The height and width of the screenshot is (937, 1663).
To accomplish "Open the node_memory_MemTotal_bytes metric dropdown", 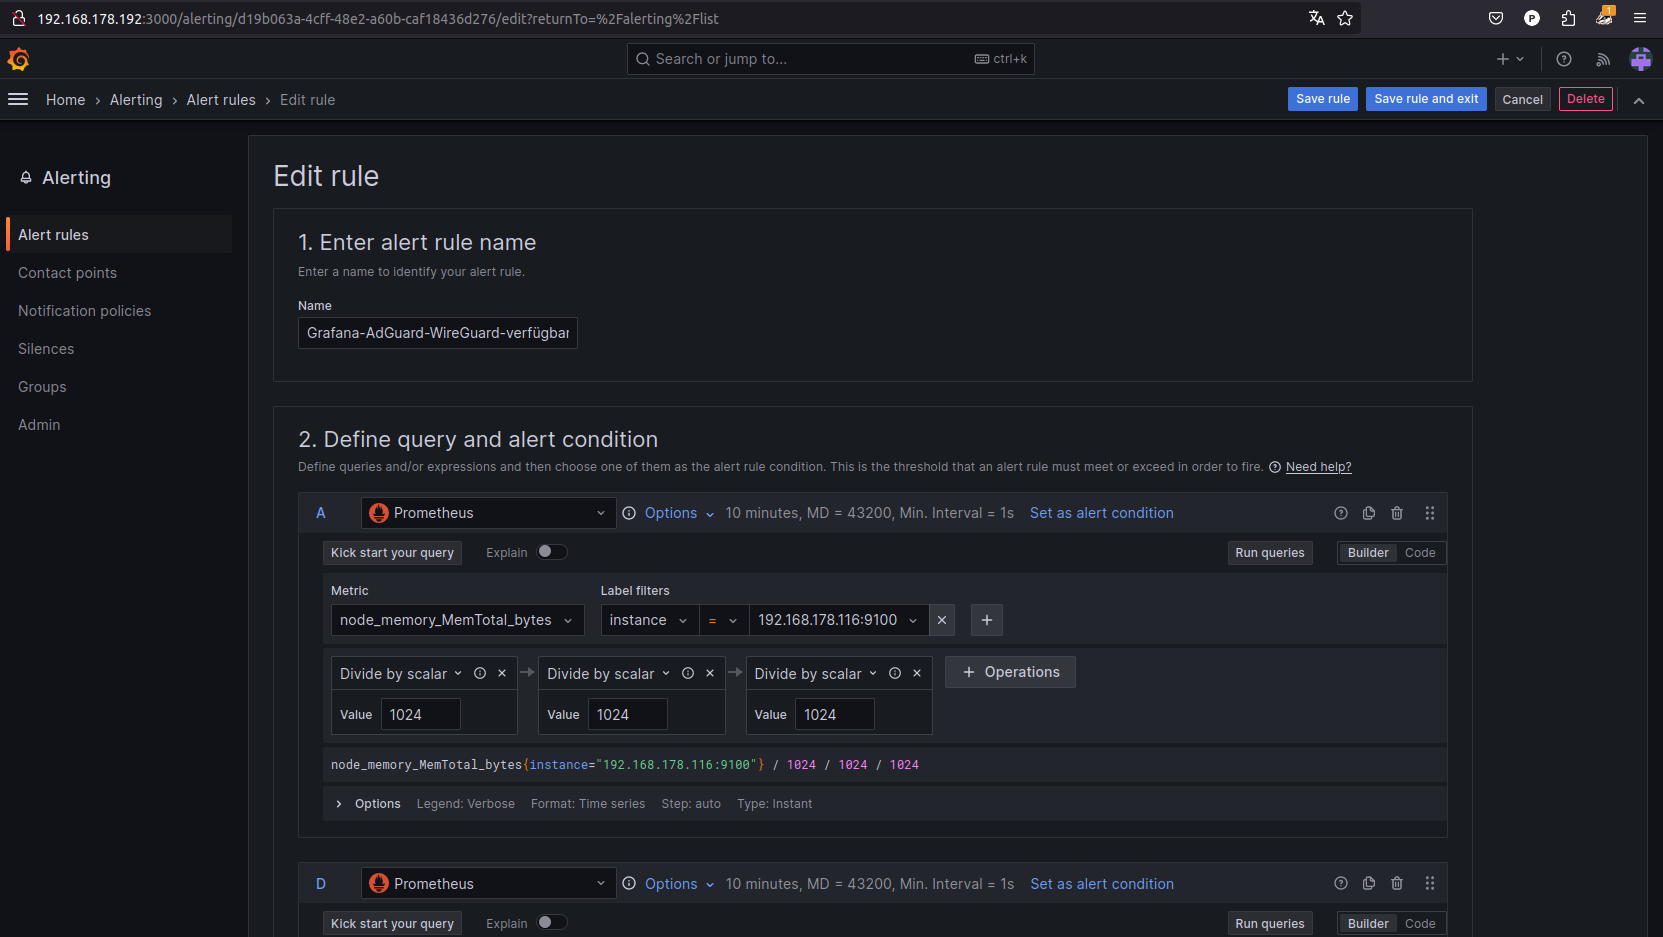I will (x=457, y=620).
